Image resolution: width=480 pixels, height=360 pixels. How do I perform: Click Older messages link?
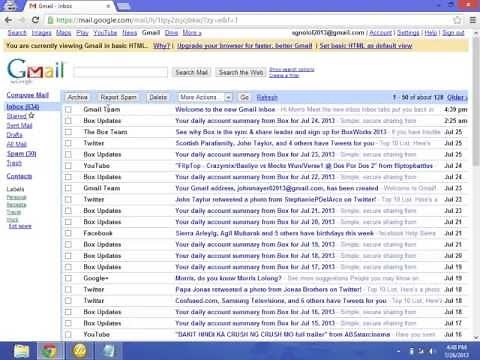[457, 97]
